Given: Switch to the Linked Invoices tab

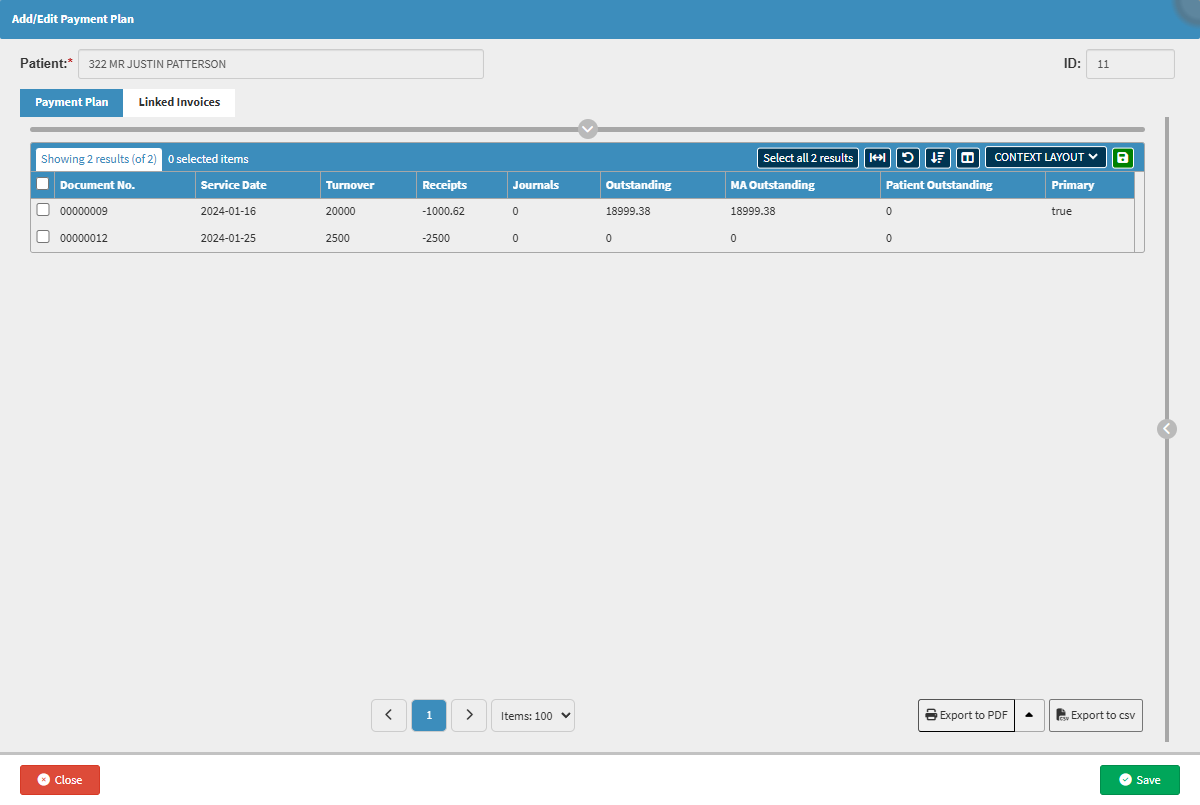Looking at the screenshot, I should tap(179, 103).
